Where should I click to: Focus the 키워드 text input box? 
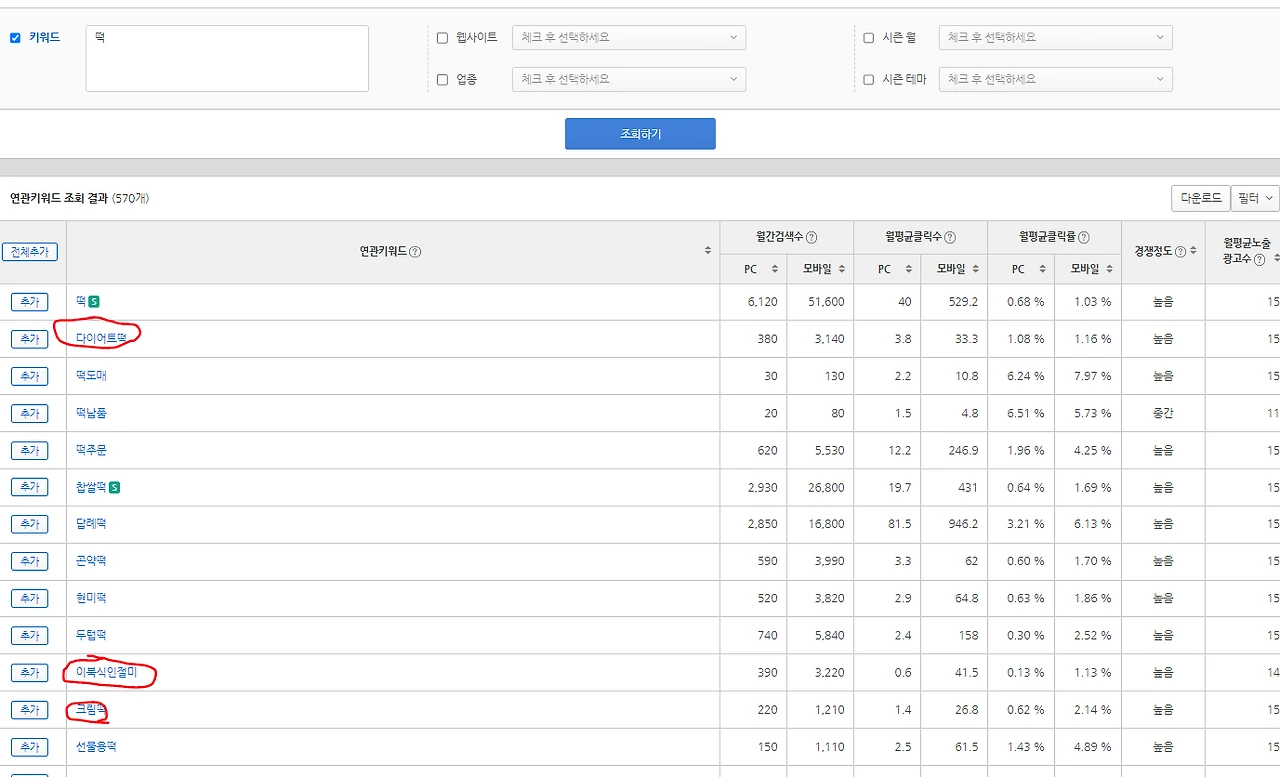click(227, 58)
